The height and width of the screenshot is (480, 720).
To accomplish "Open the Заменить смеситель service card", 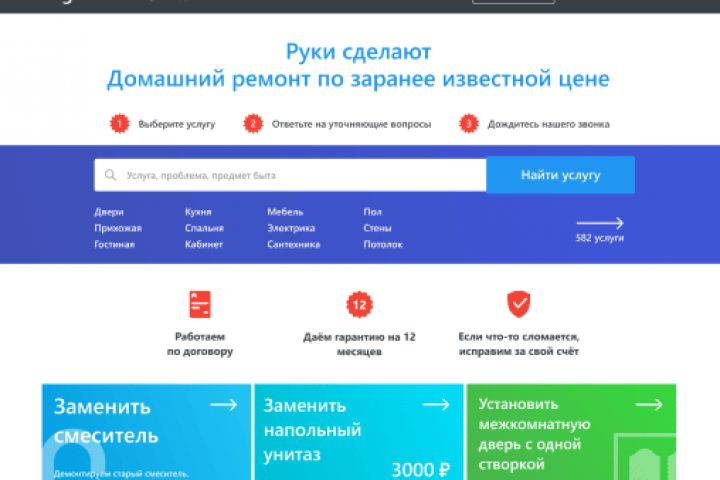I will point(146,432).
